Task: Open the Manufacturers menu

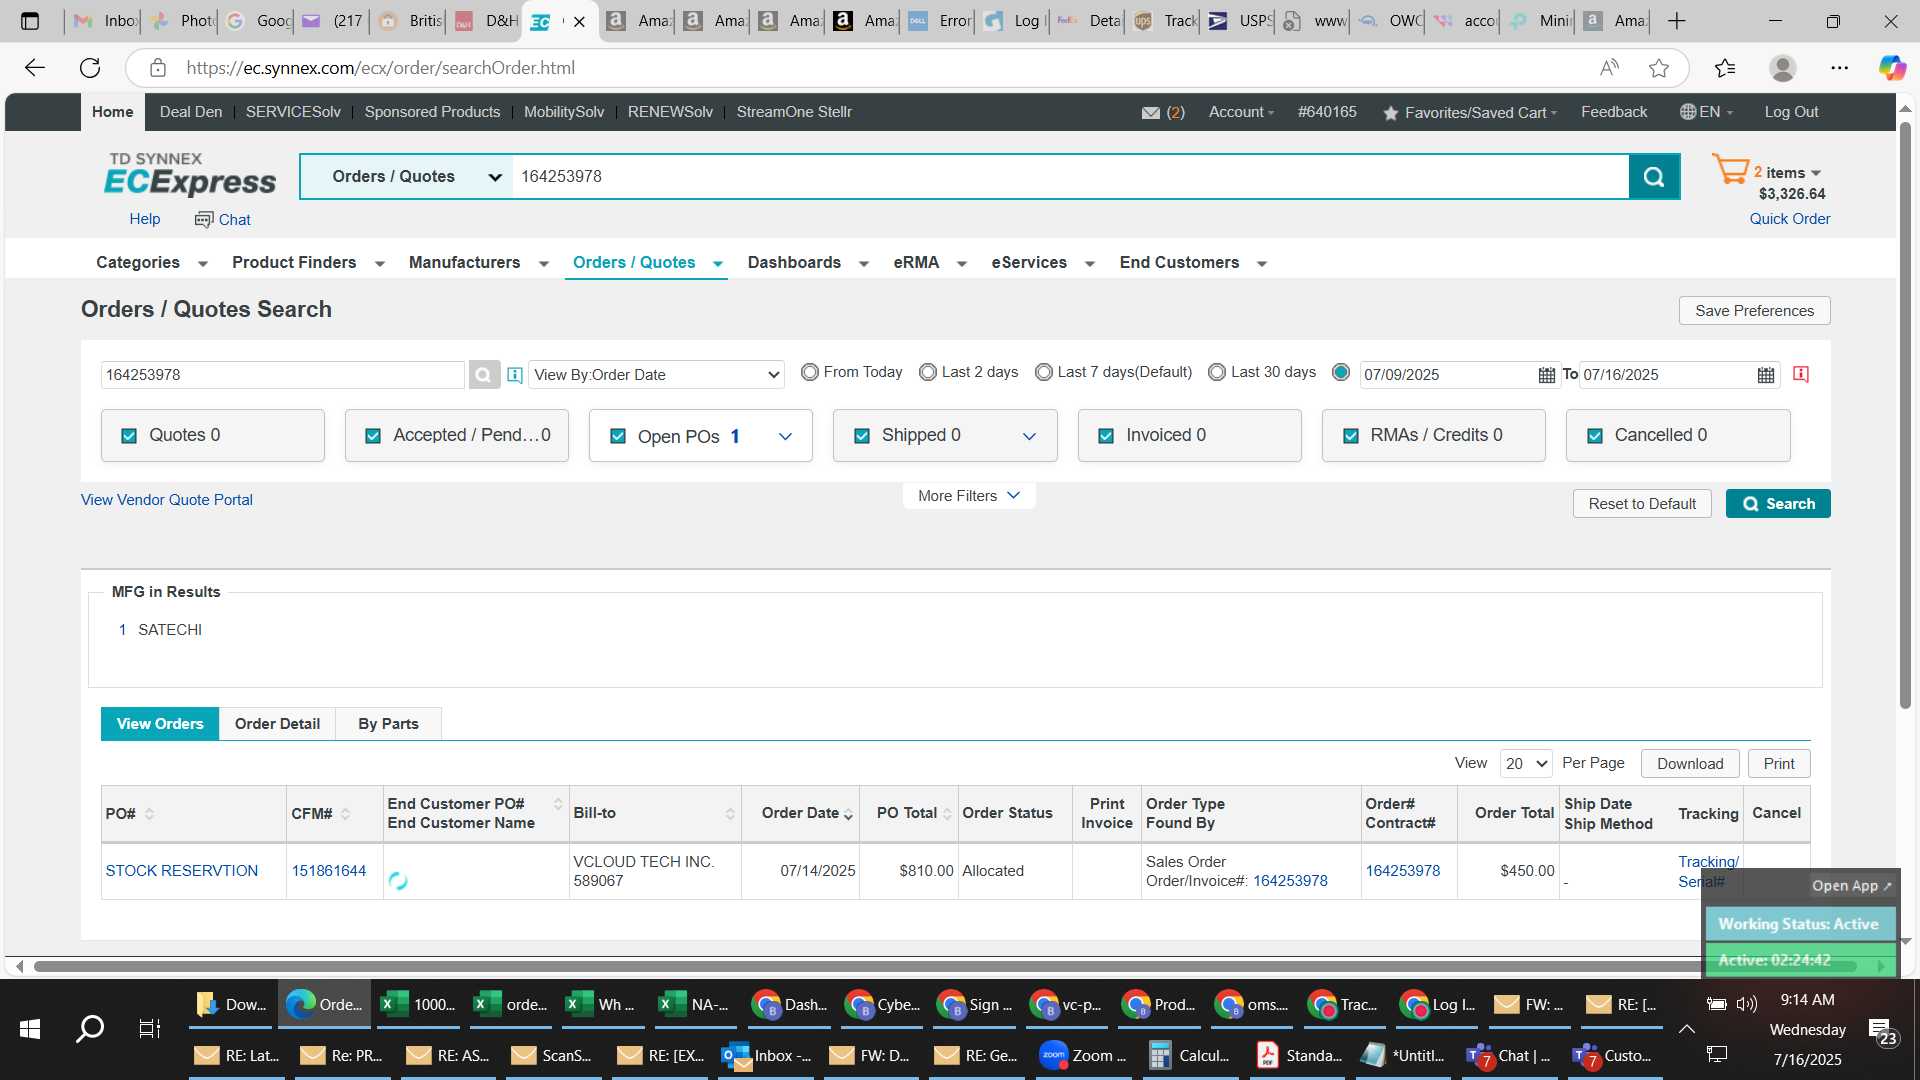Action: click(x=478, y=263)
